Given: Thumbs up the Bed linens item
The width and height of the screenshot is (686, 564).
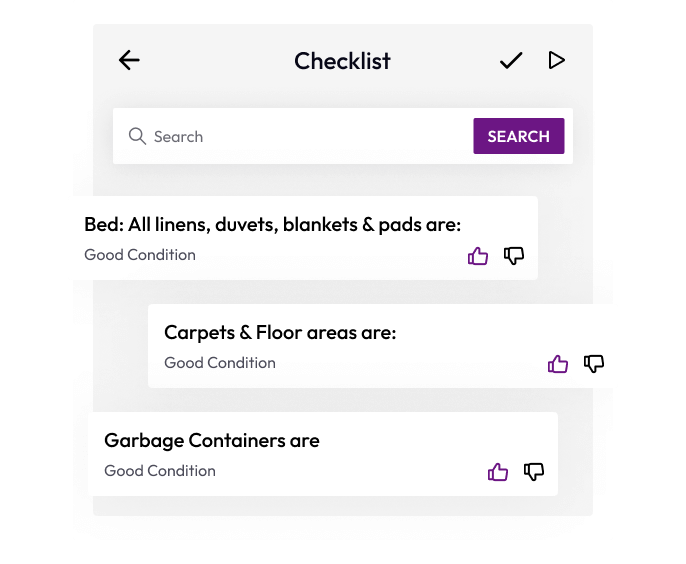Looking at the screenshot, I should [478, 256].
